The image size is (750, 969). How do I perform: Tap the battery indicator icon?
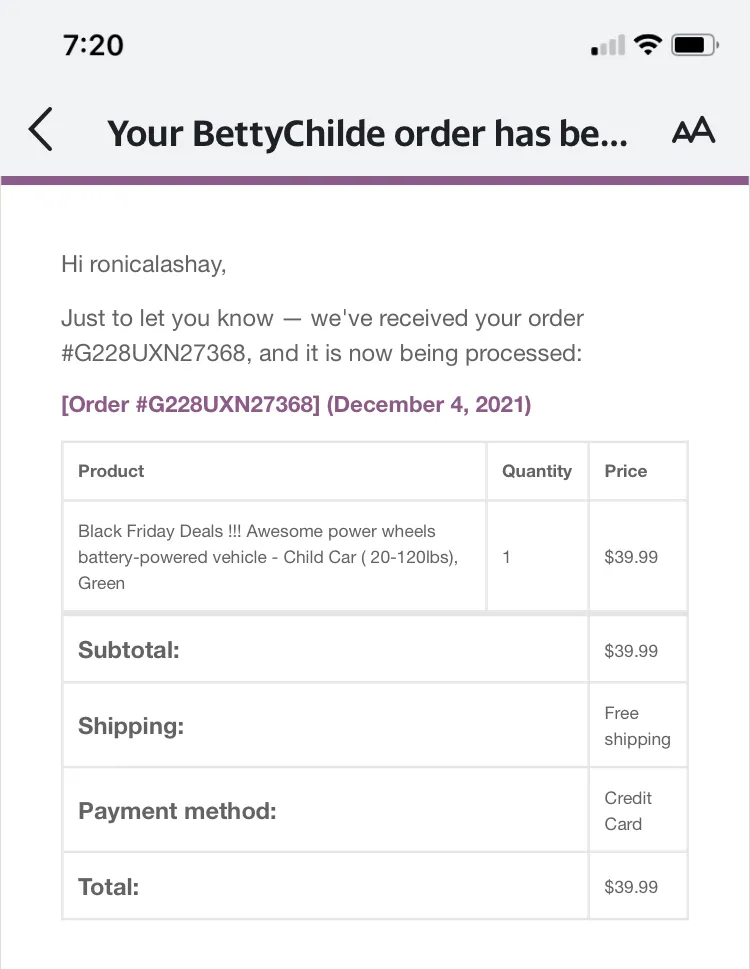pos(695,45)
